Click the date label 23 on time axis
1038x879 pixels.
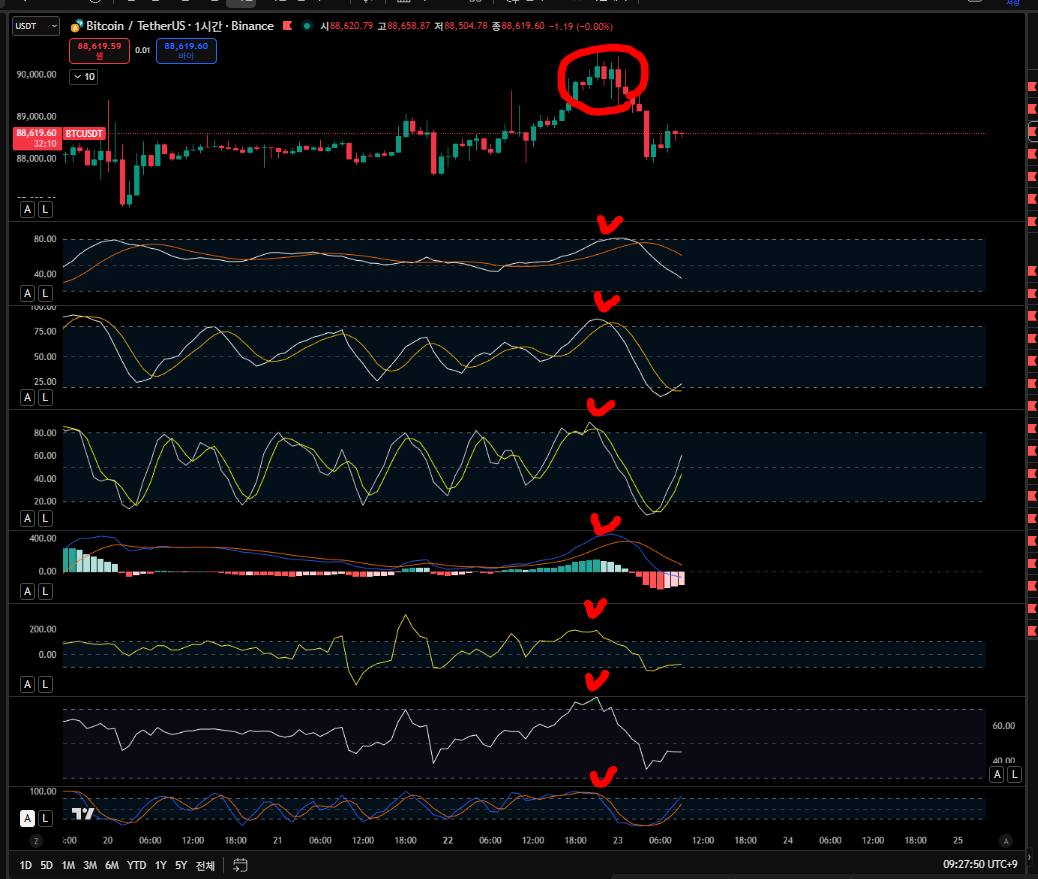(x=617, y=841)
